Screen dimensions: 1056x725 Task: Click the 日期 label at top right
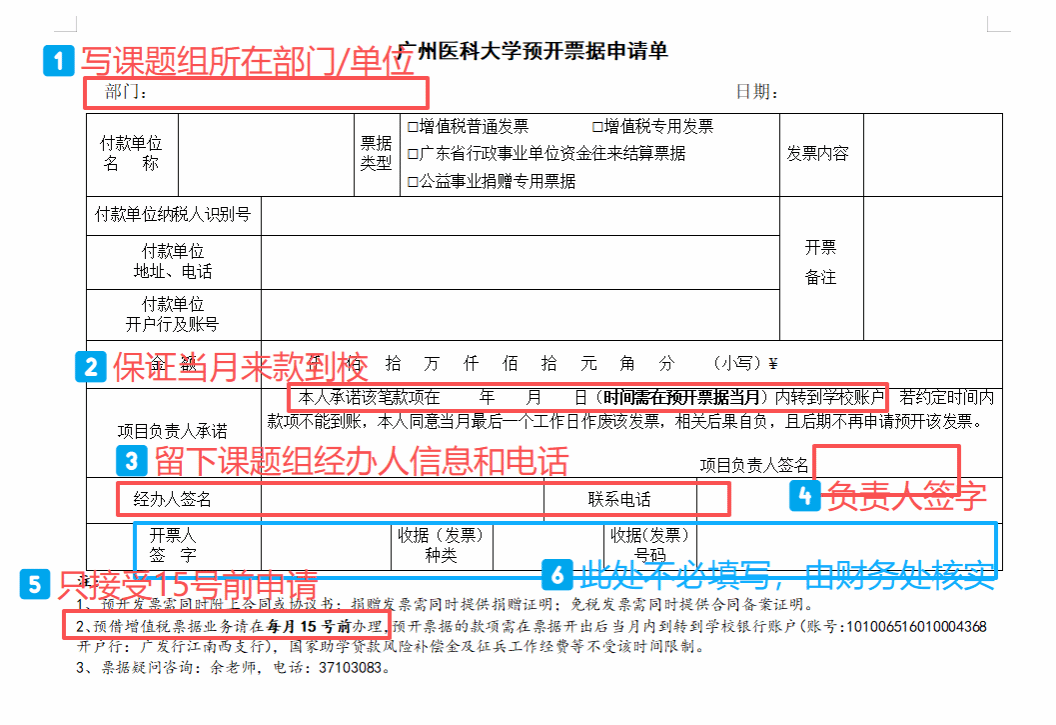[x=757, y=92]
